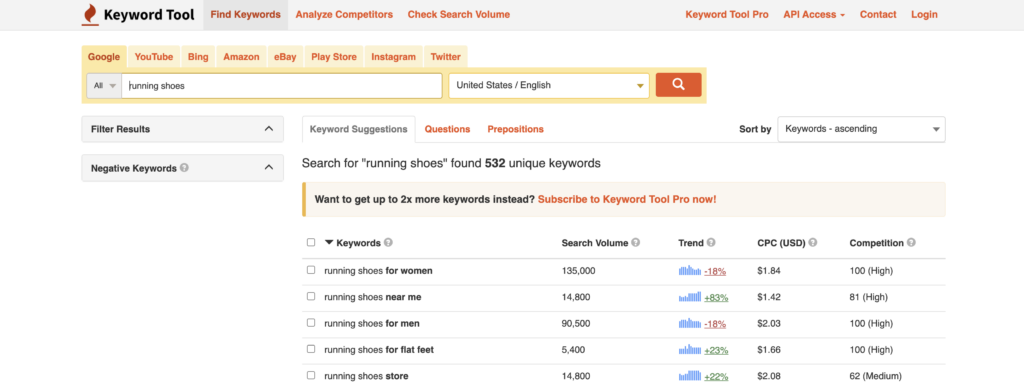Click the orange magnifier search button

click(678, 85)
